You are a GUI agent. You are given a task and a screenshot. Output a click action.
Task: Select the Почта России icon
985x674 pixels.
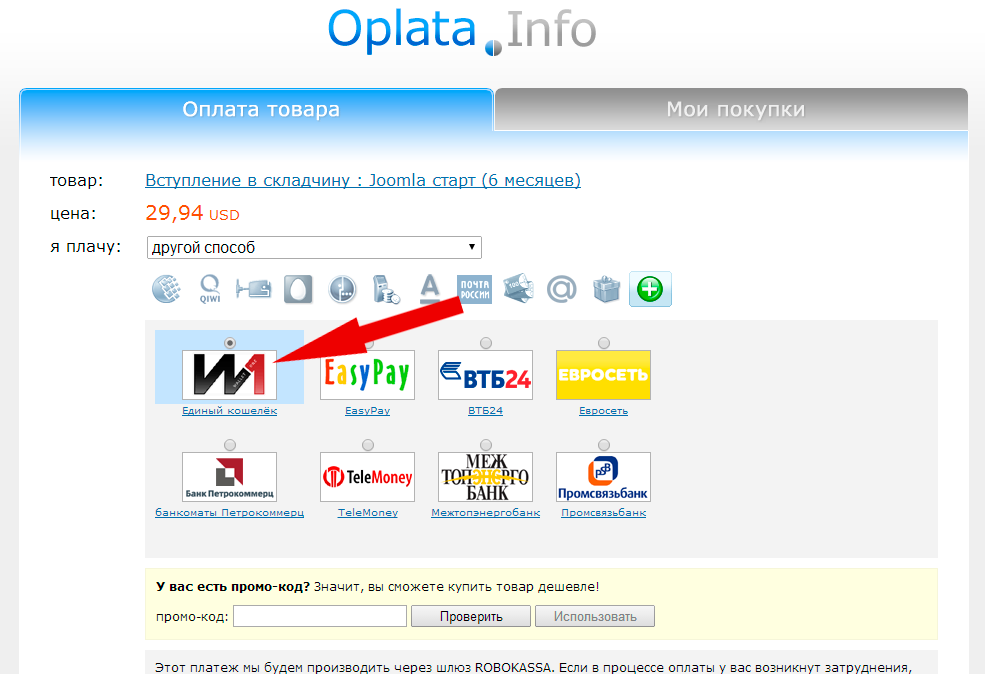(474, 290)
